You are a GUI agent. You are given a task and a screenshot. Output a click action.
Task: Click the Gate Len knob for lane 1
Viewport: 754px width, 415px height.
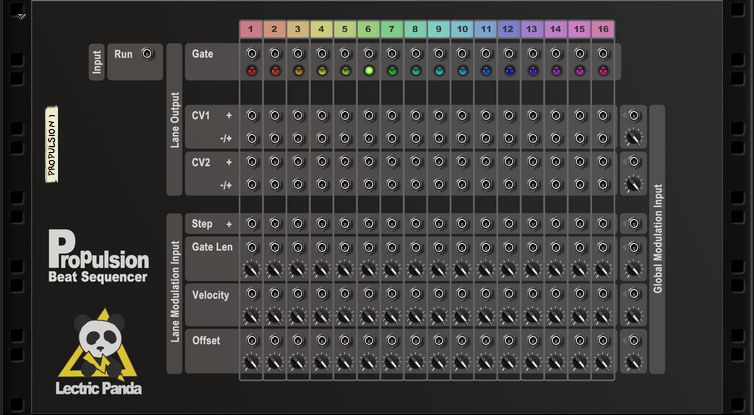click(251, 270)
